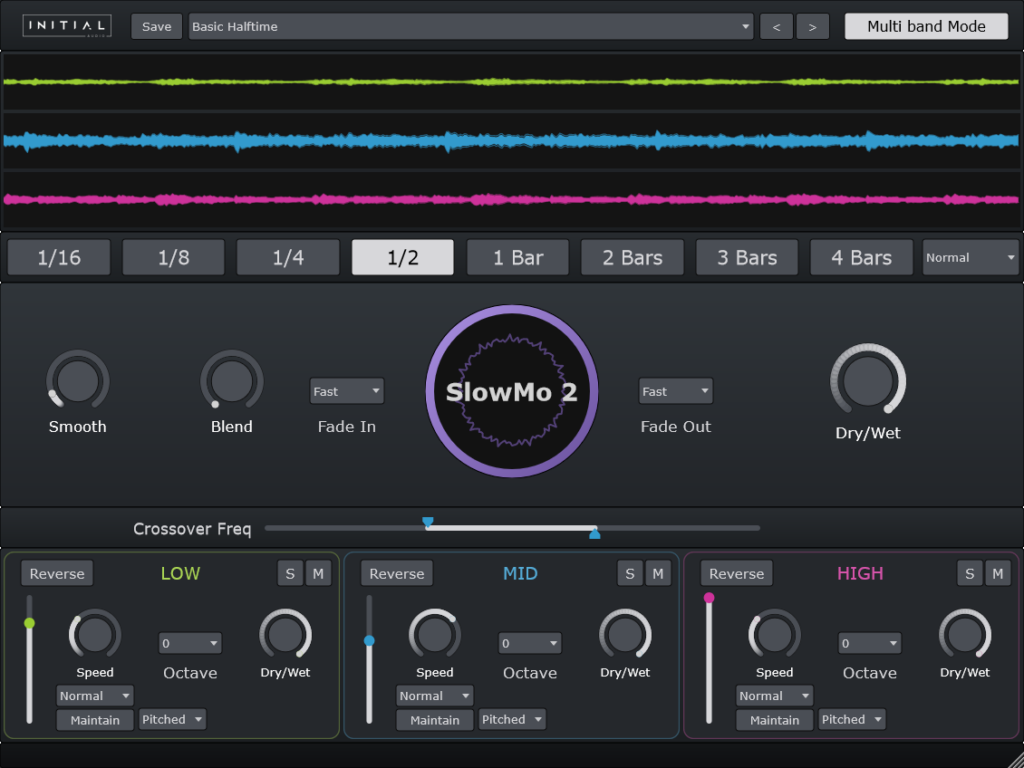The width and height of the screenshot is (1024, 768).
Task: Save the current preset
Action: [x=156, y=26]
